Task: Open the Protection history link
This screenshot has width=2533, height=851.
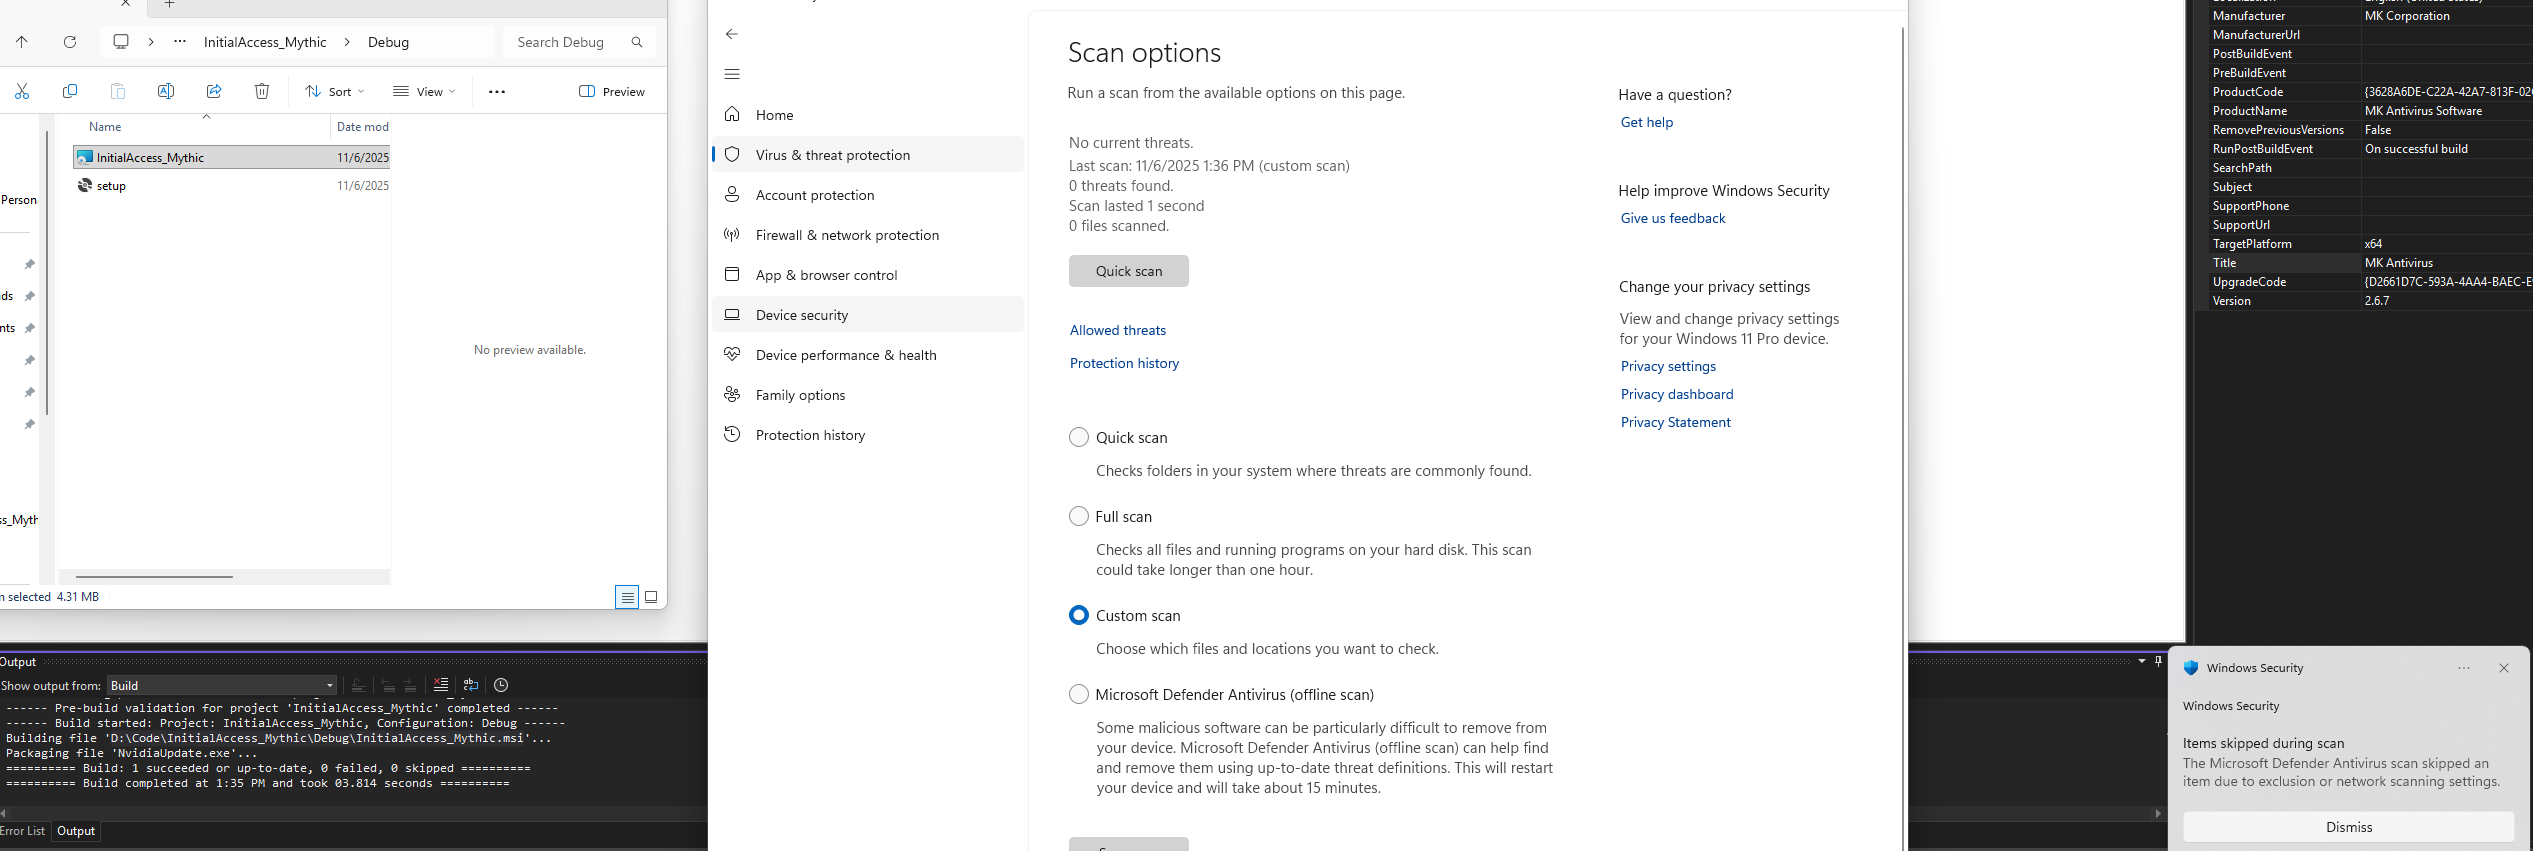Action: click(x=1124, y=364)
